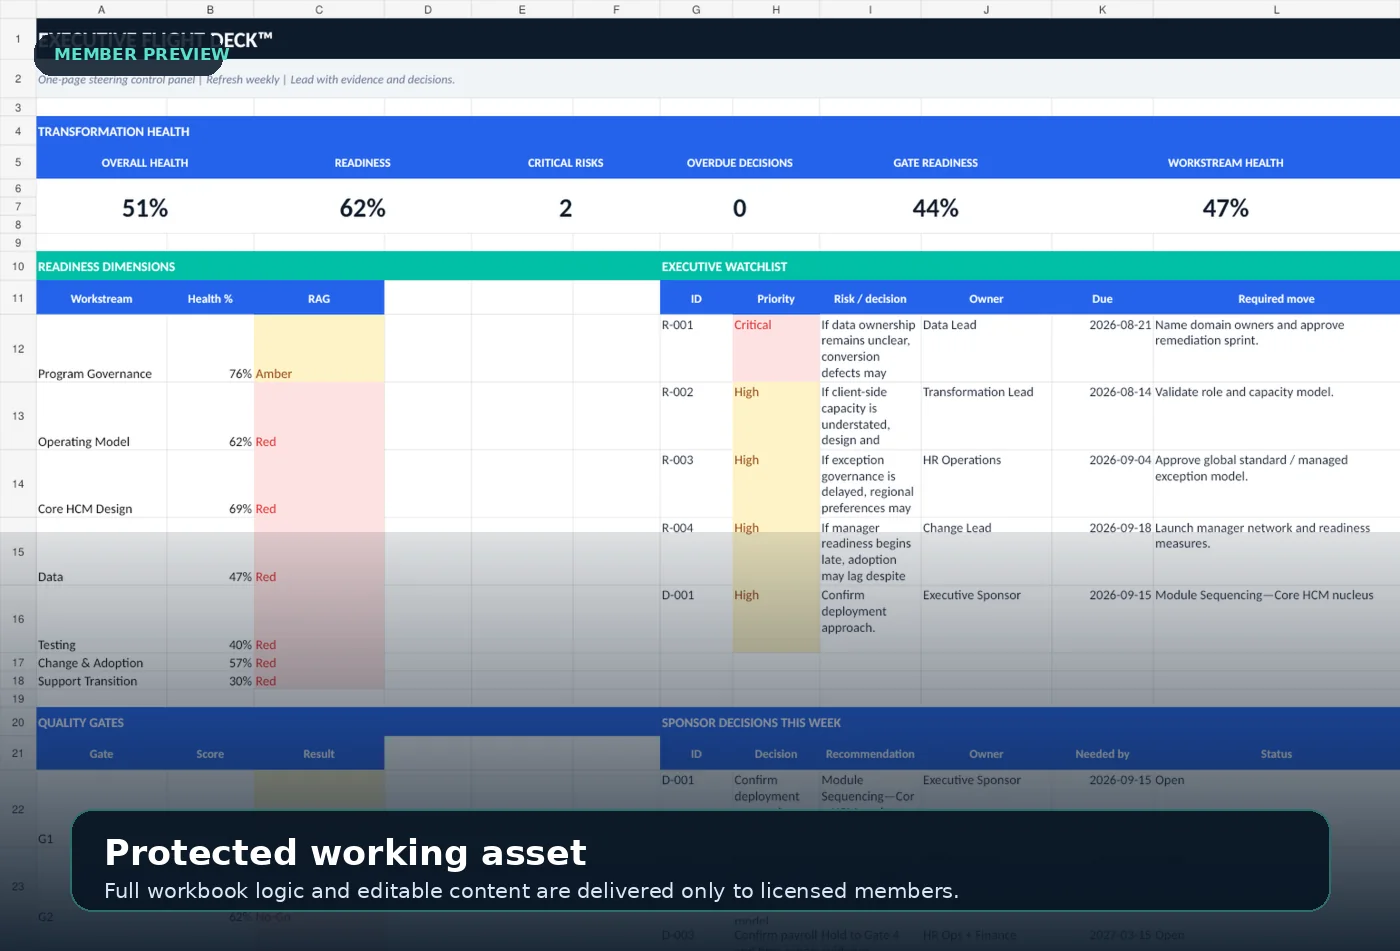This screenshot has width=1400, height=951.
Task: Select column H header
Action: pos(776,9)
